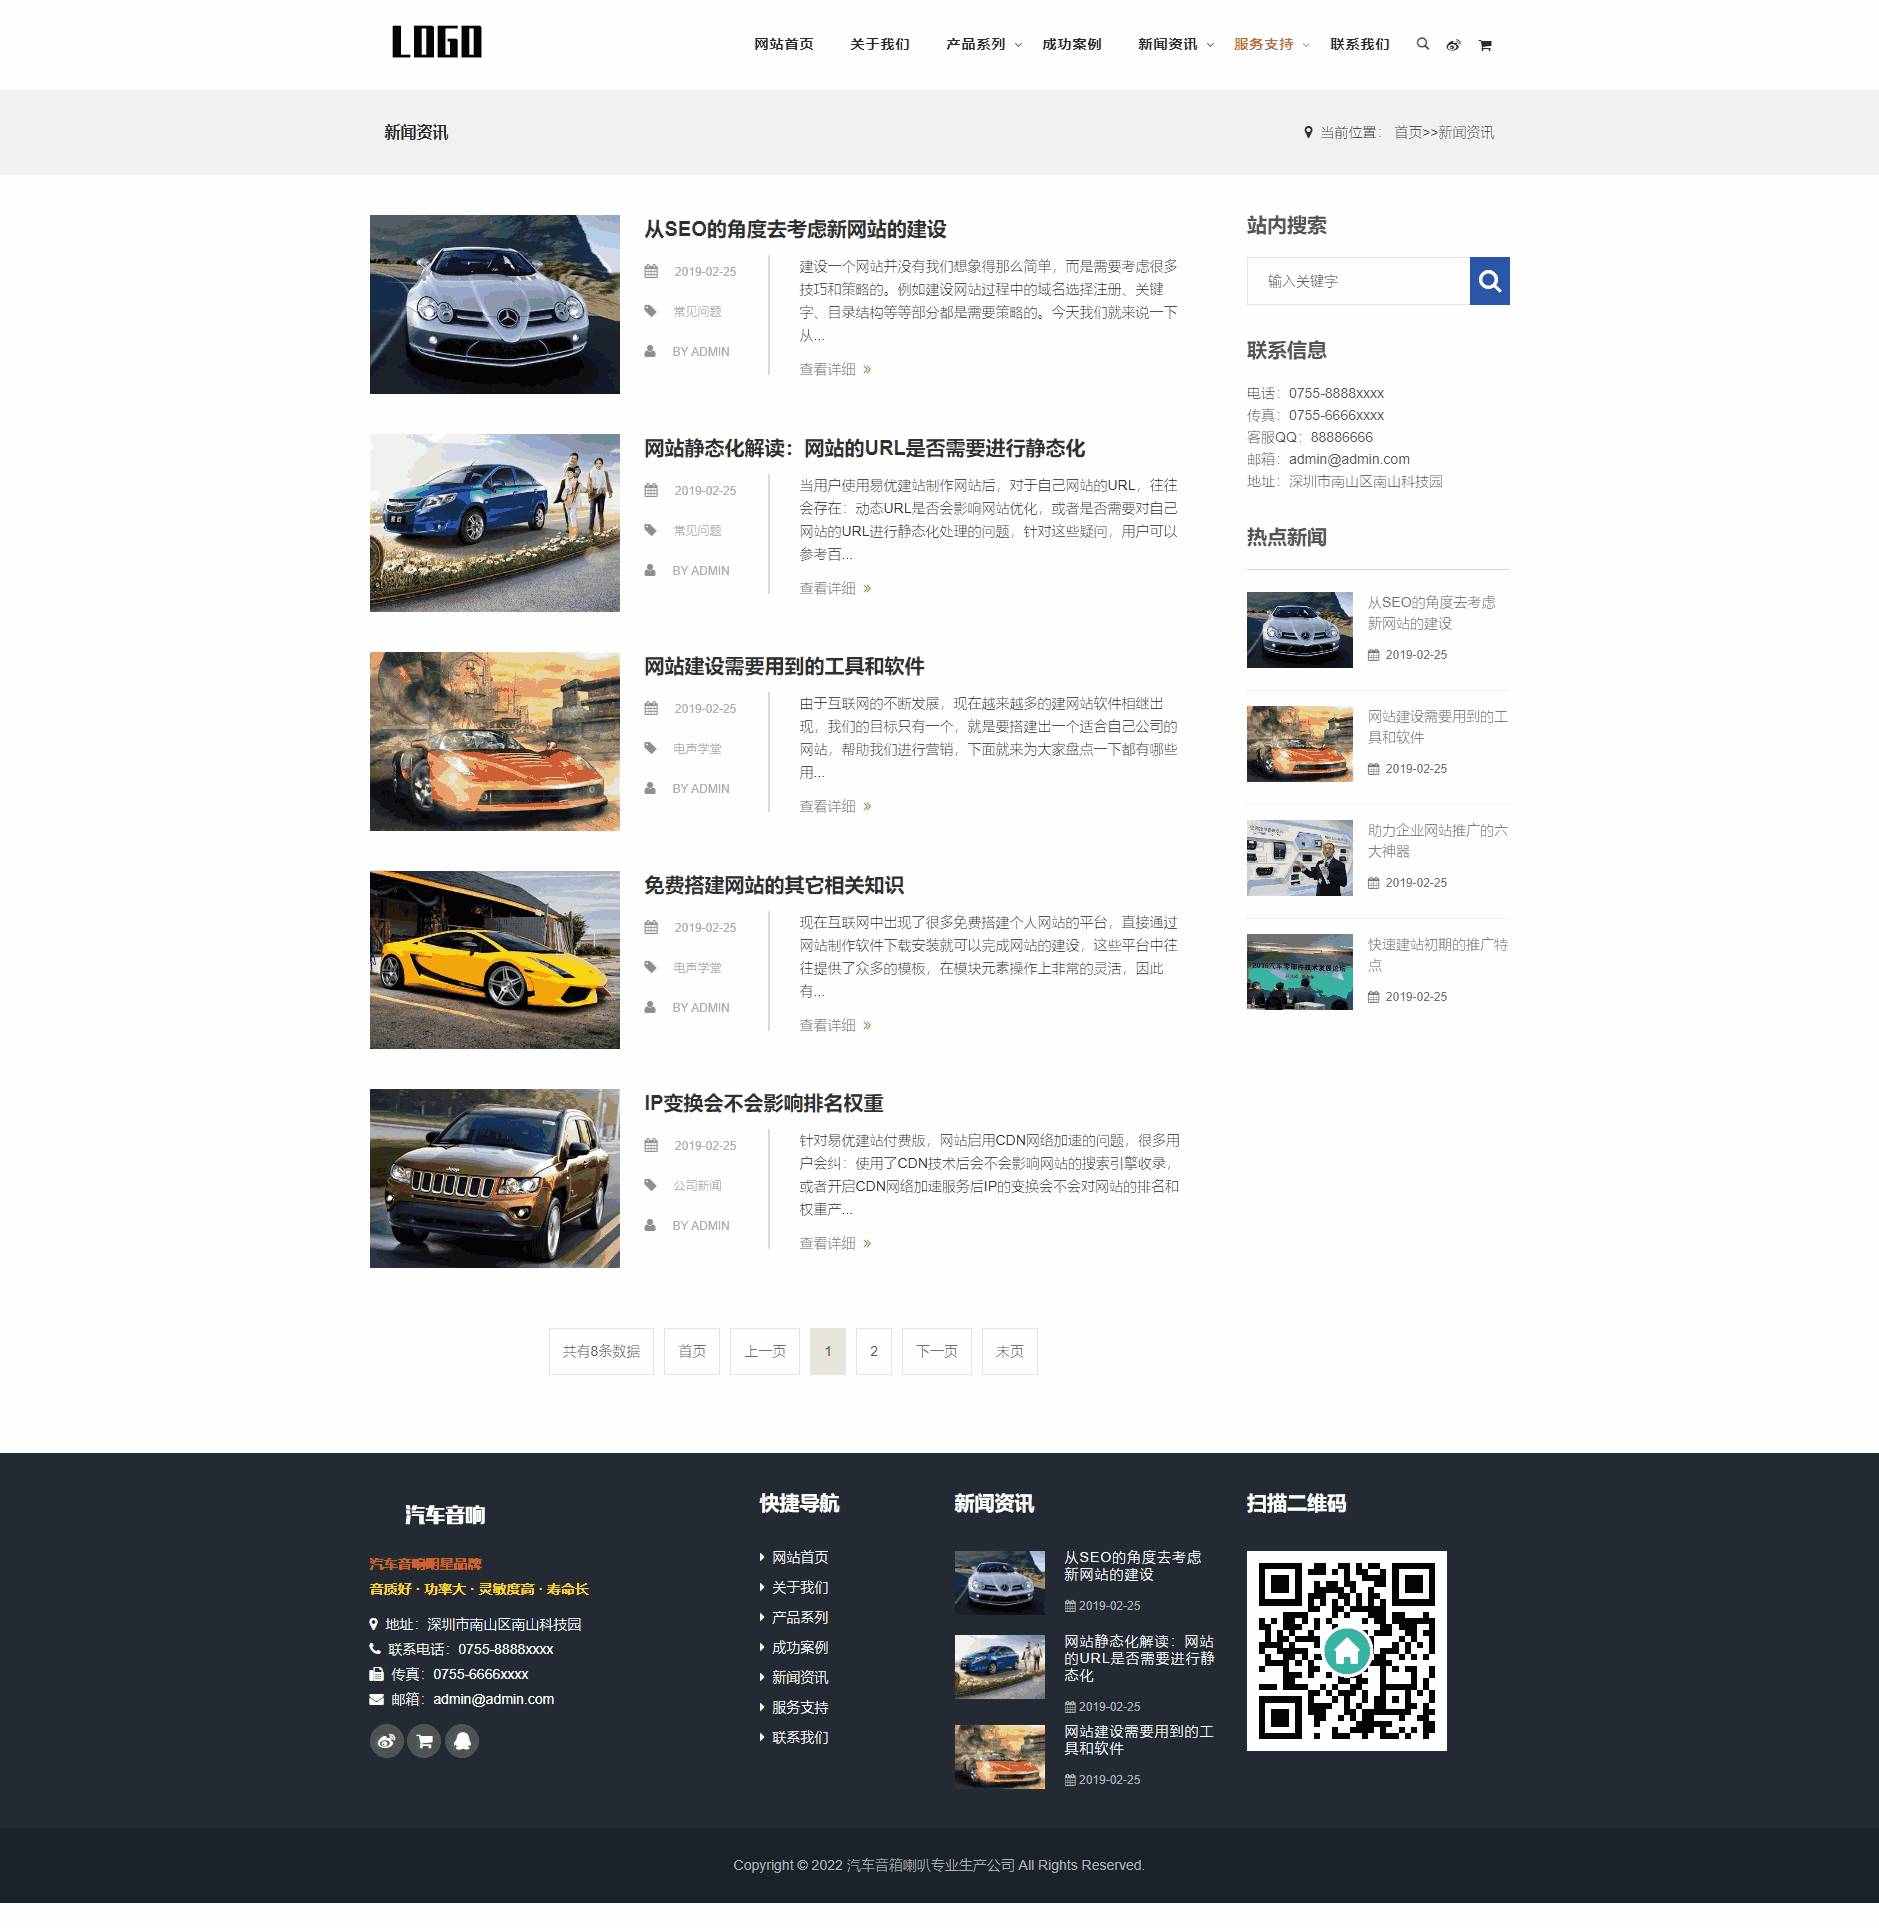Image resolution: width=1879 pixels, height=1928 pixels.
Task: Click the LOGO image in header
Action: 437,42
